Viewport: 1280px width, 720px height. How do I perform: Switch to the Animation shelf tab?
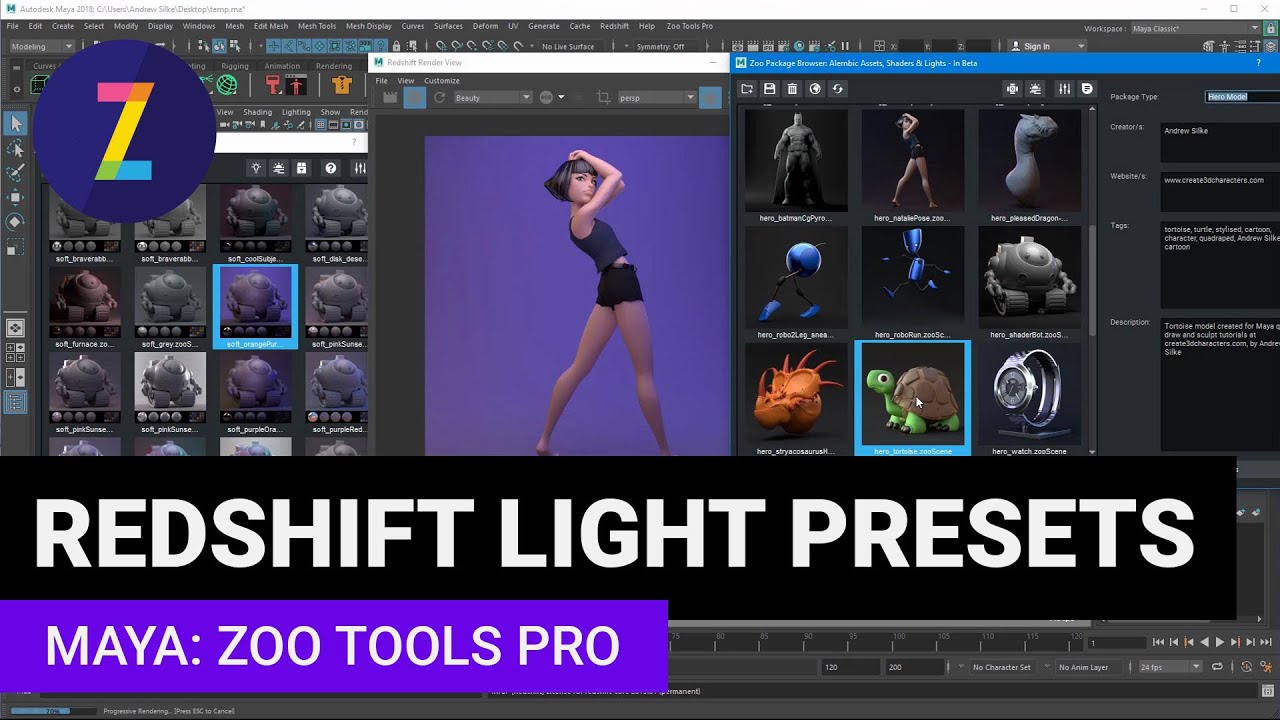282,66
